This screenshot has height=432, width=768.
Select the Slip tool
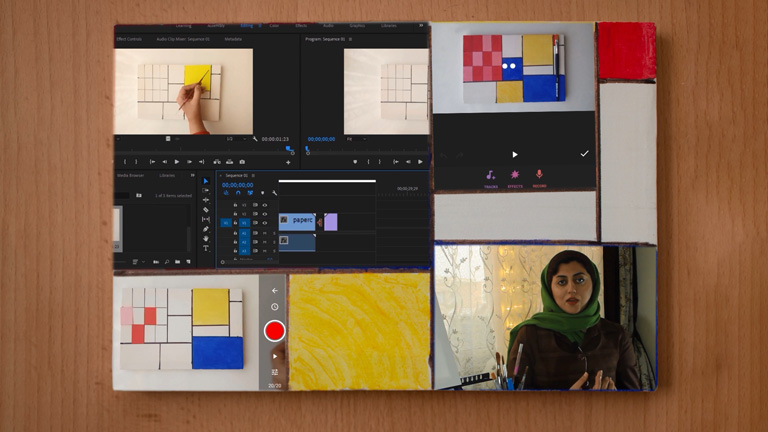pos(206,219)
